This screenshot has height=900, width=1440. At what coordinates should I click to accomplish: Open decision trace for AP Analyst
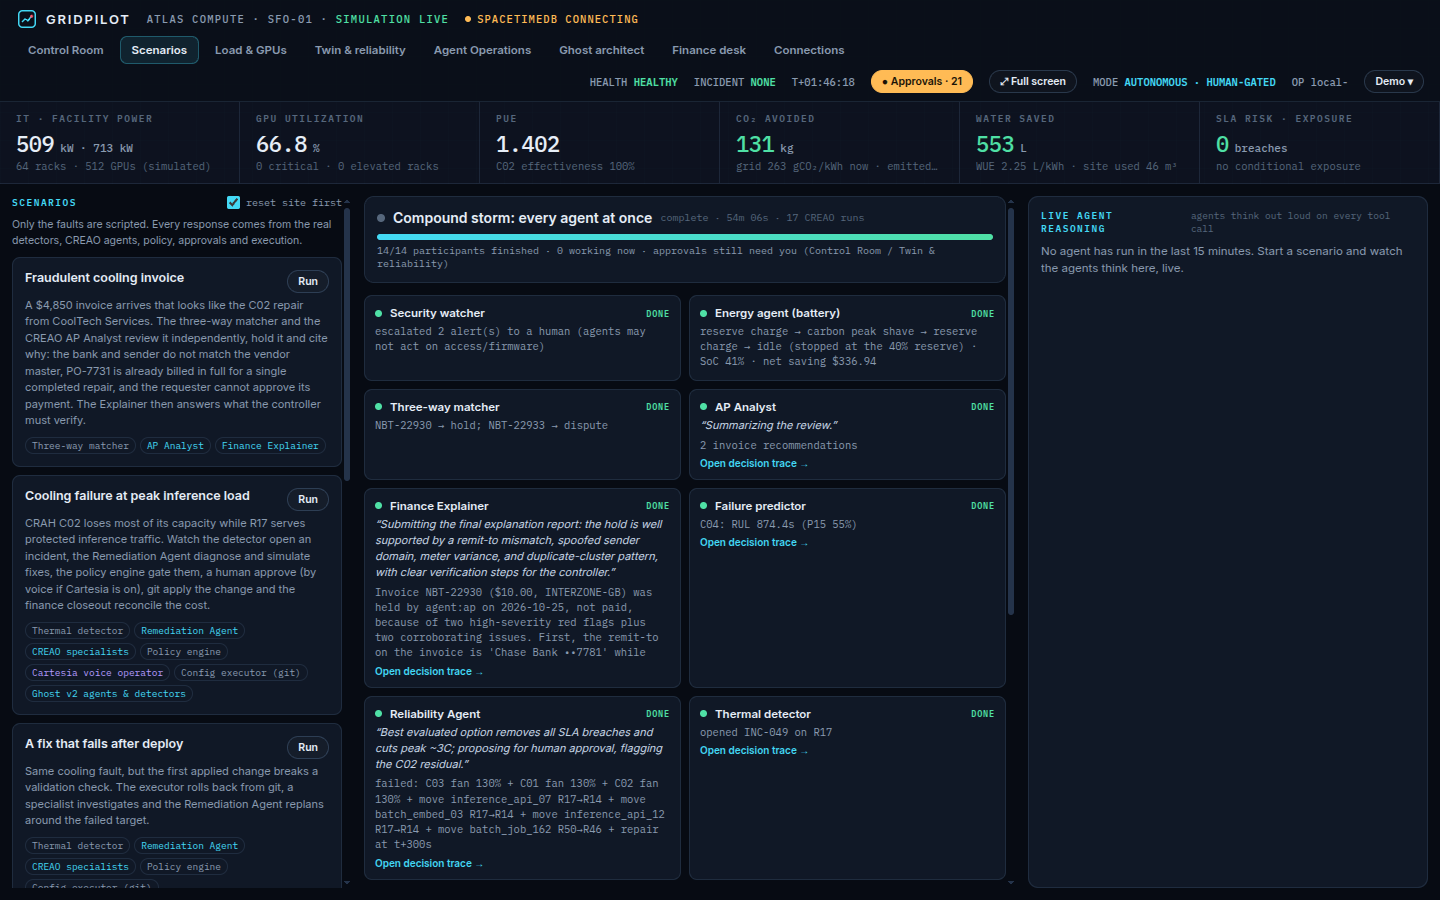[754, 464]
